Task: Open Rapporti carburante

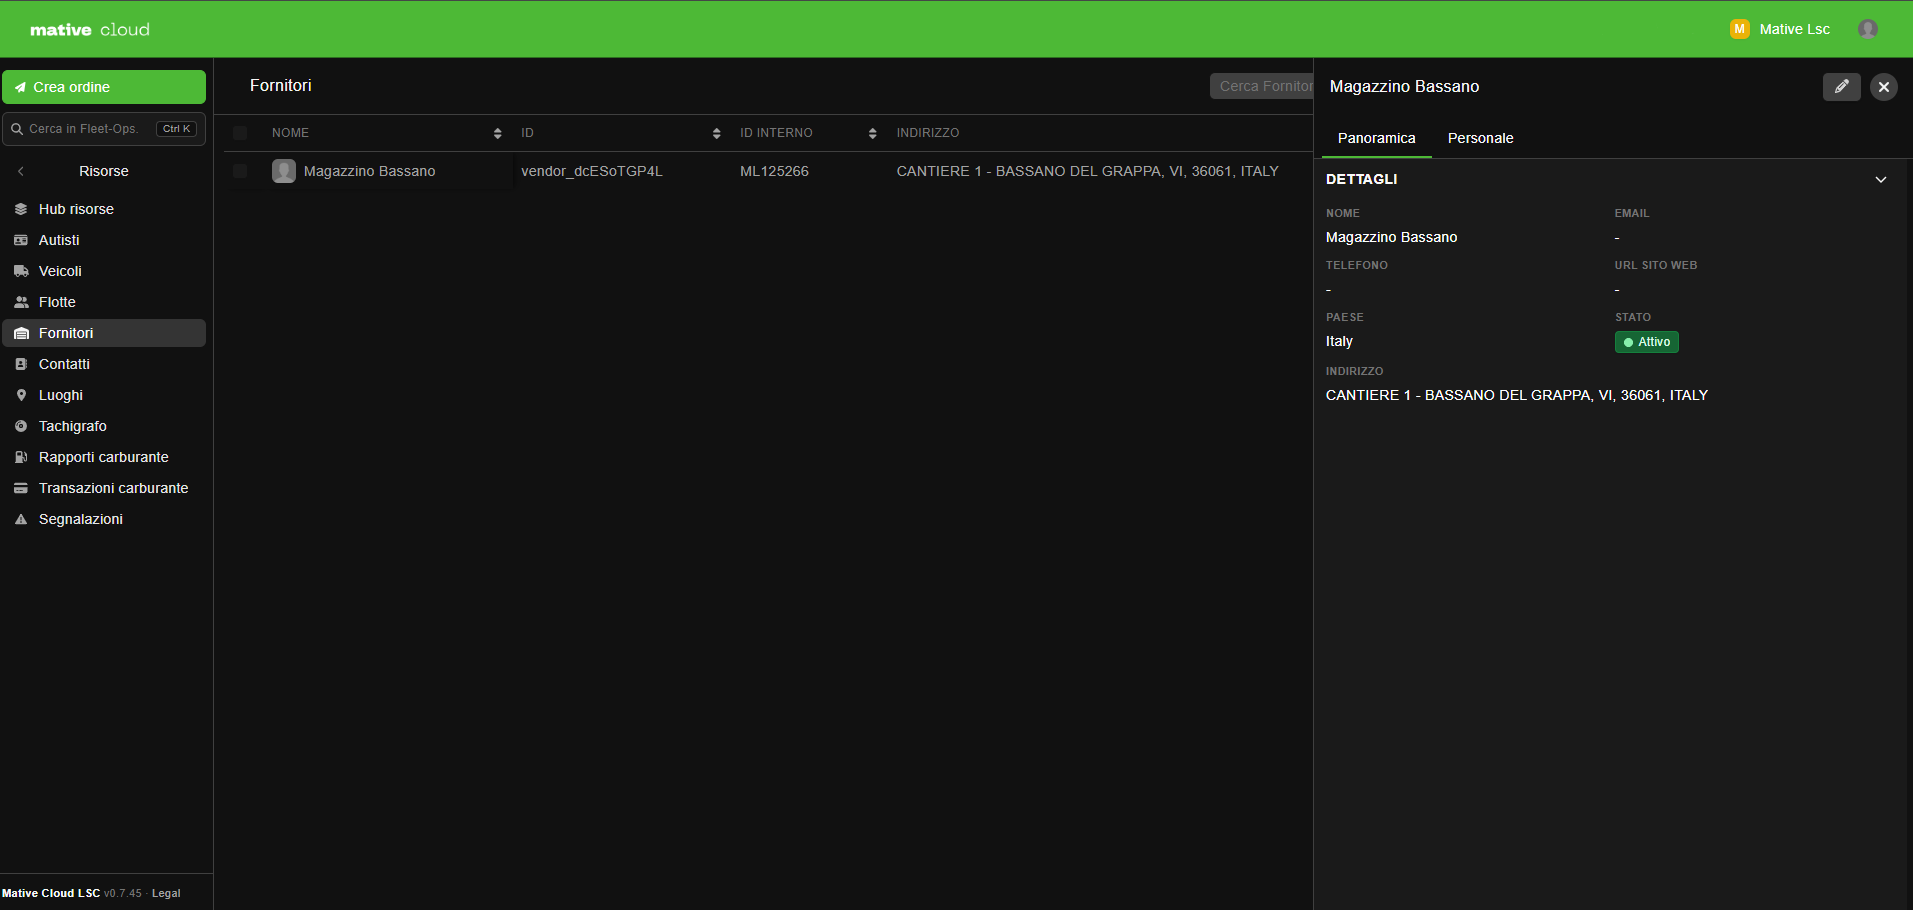Action: pyautogui.click(x=104, y=457)
